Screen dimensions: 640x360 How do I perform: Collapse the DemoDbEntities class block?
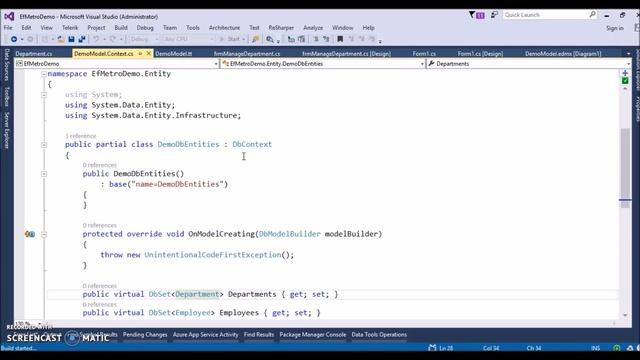(x=44, y=144)
